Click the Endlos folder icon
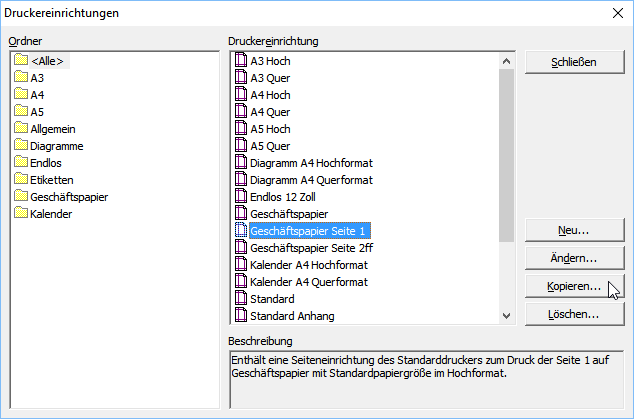The width and height of the screenshot is (634, 419). coord(21,162)
